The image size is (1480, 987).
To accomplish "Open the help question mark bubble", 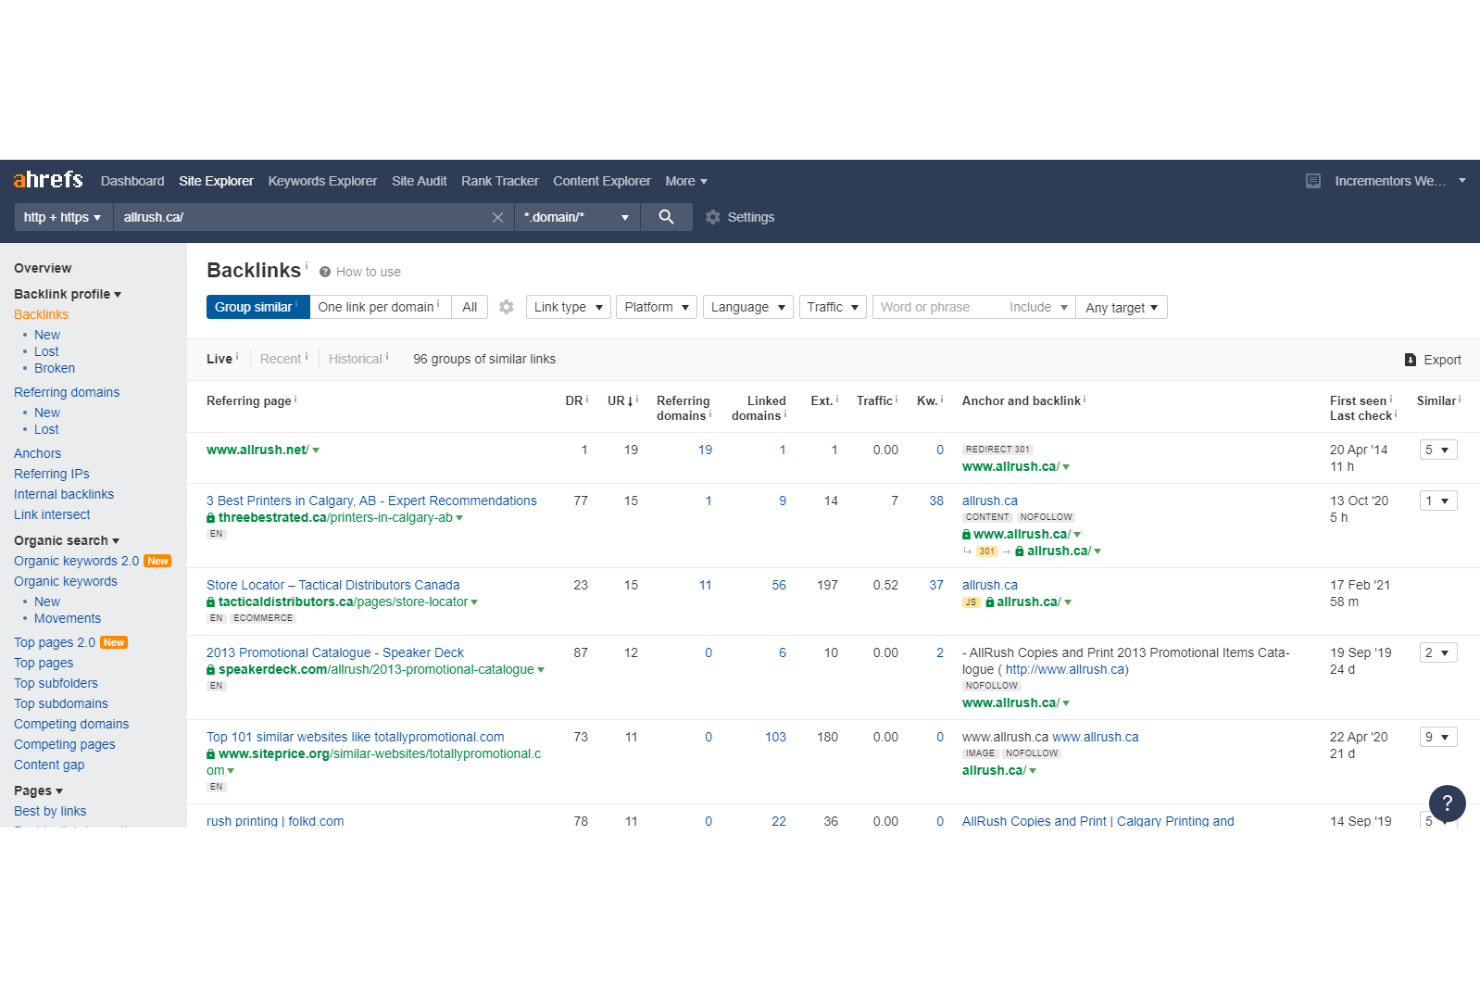I will [x=1447, y=802].
